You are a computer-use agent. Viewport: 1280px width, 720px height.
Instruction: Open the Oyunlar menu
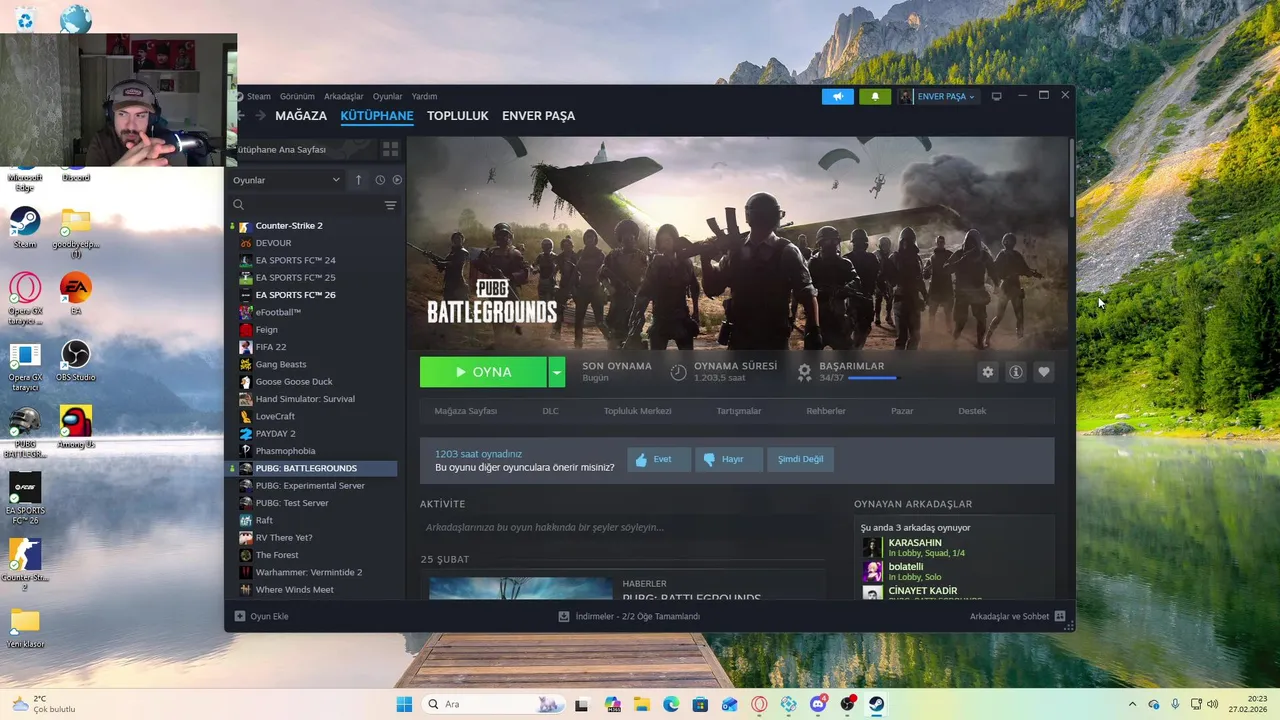pos(387,97)
